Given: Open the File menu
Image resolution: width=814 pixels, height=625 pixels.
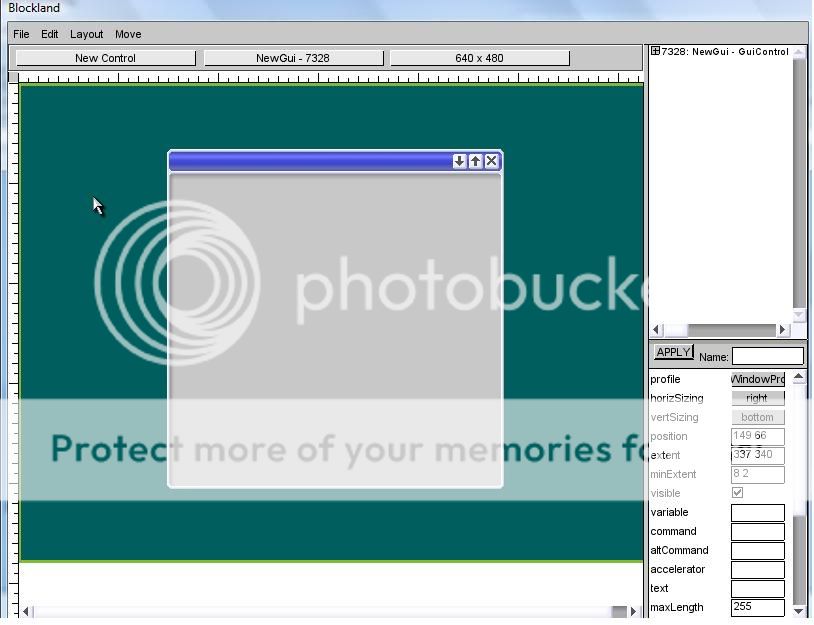Looking at the screenshot, I should [x=21, y=34].
